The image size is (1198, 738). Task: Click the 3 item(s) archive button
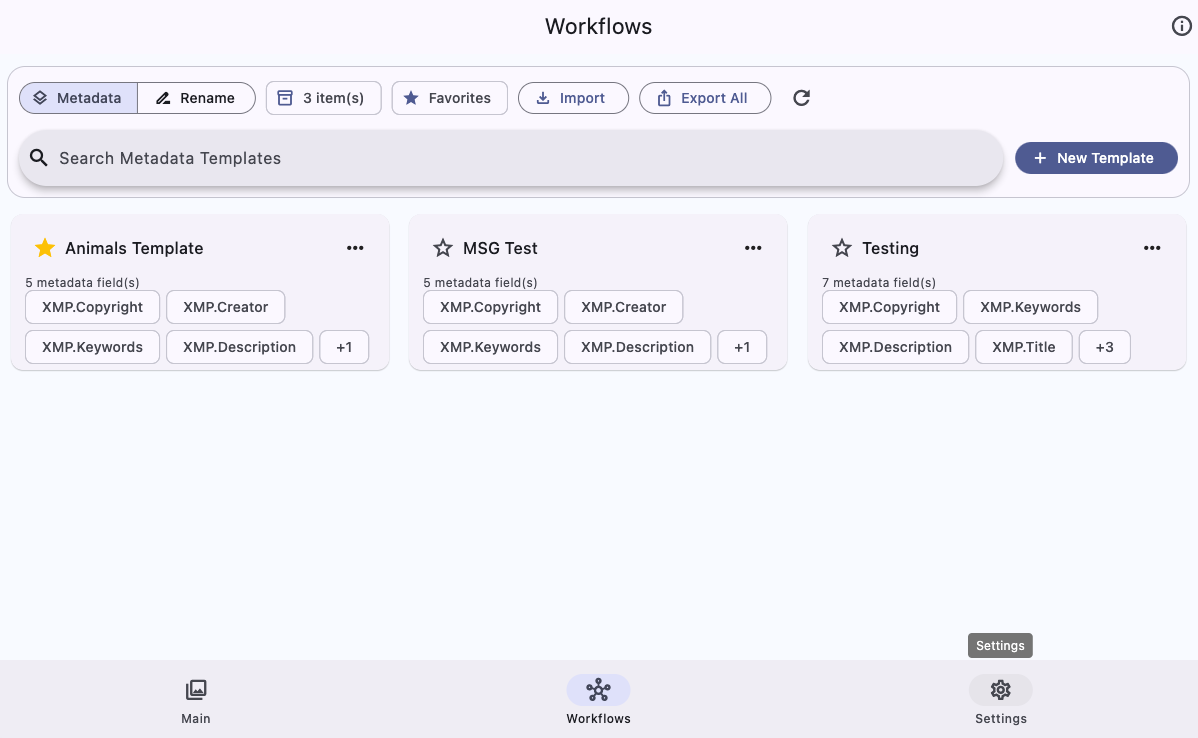323,98
